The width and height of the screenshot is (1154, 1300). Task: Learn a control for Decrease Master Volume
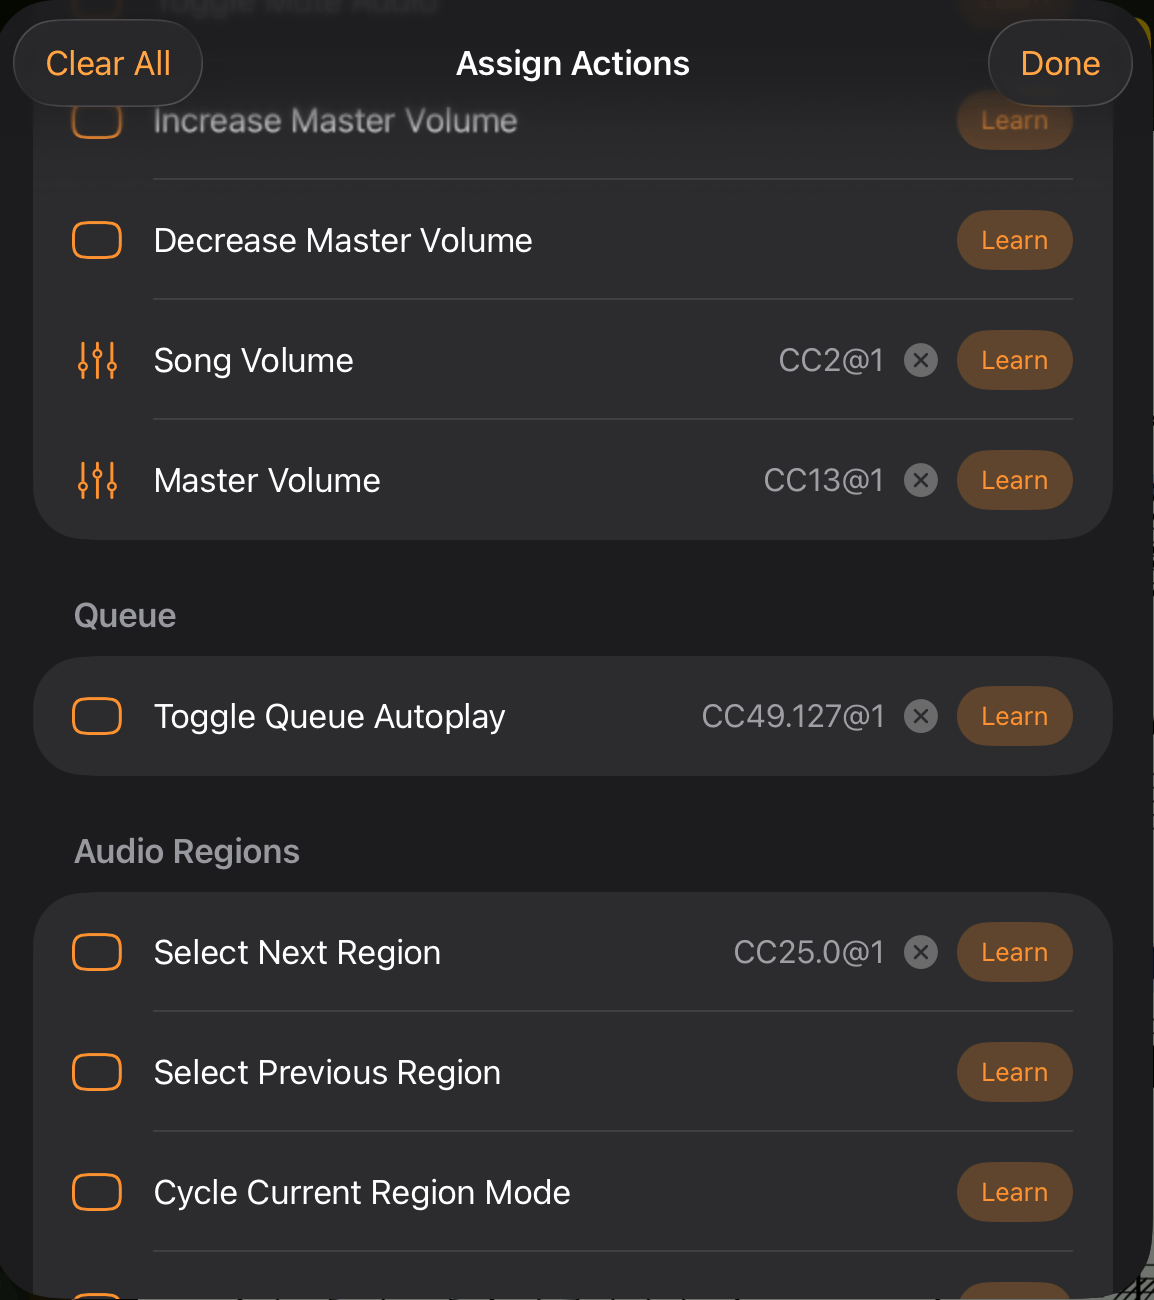1014,240
